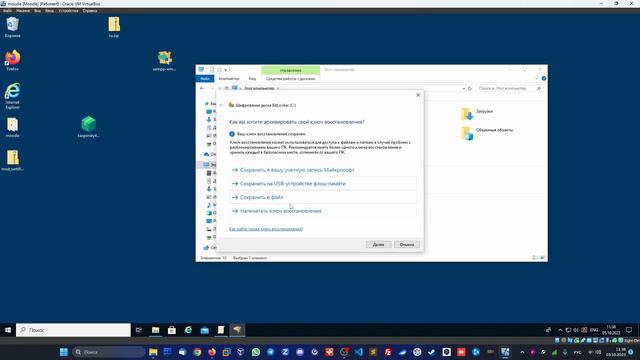Open WhatsApp in the host taskbar

tap(256, 352)
